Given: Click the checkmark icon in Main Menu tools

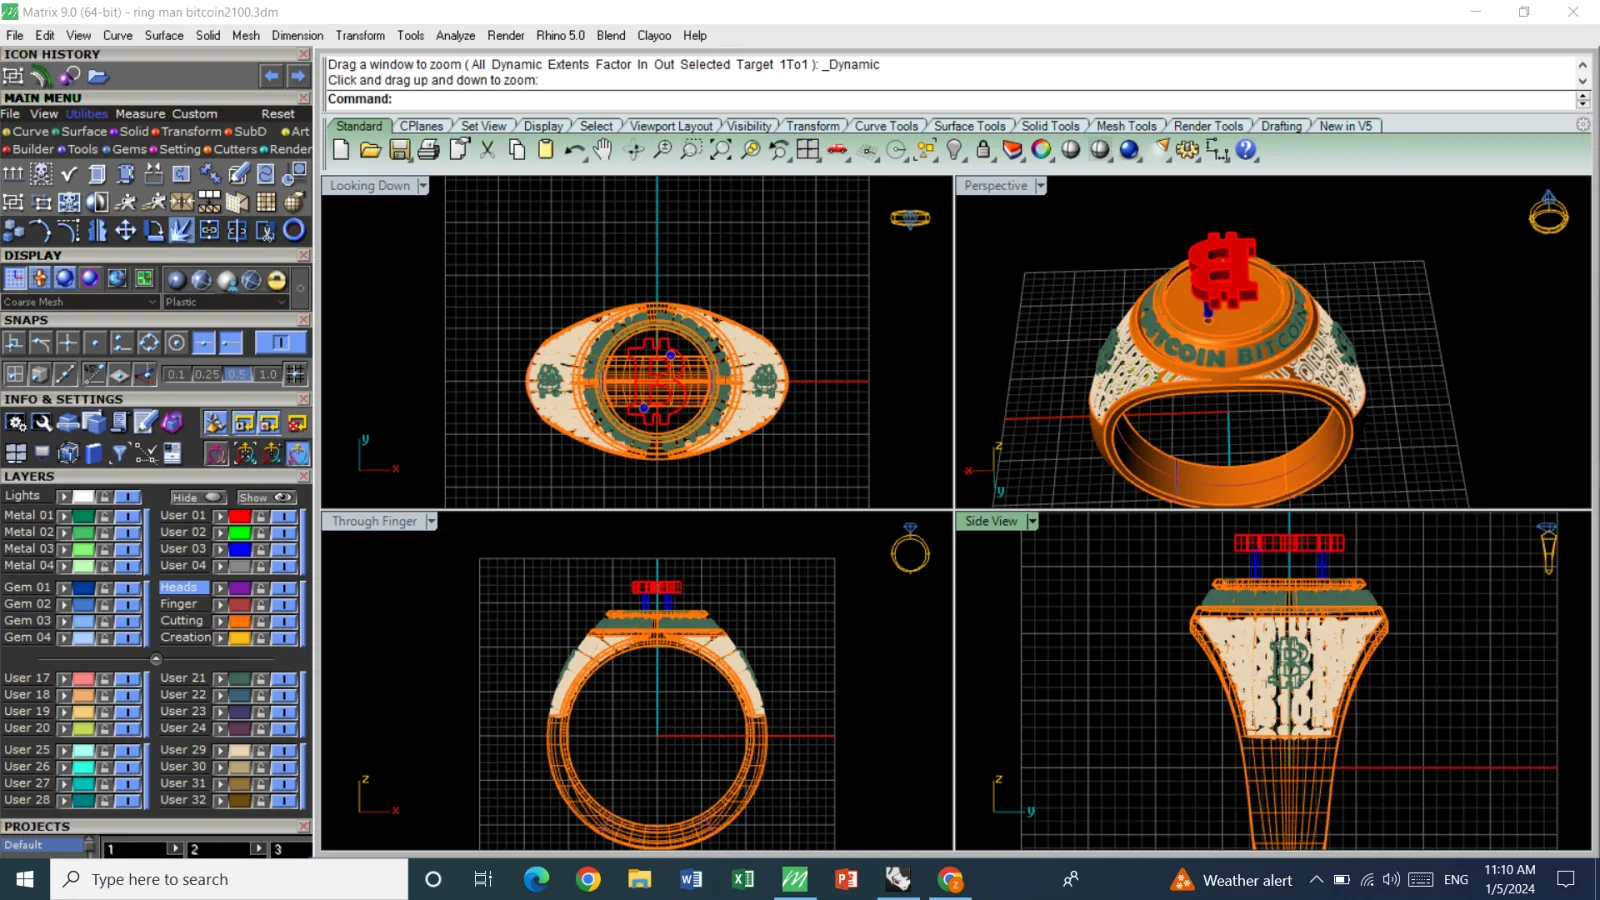Looking at the screenshot, I should [69, 174].
